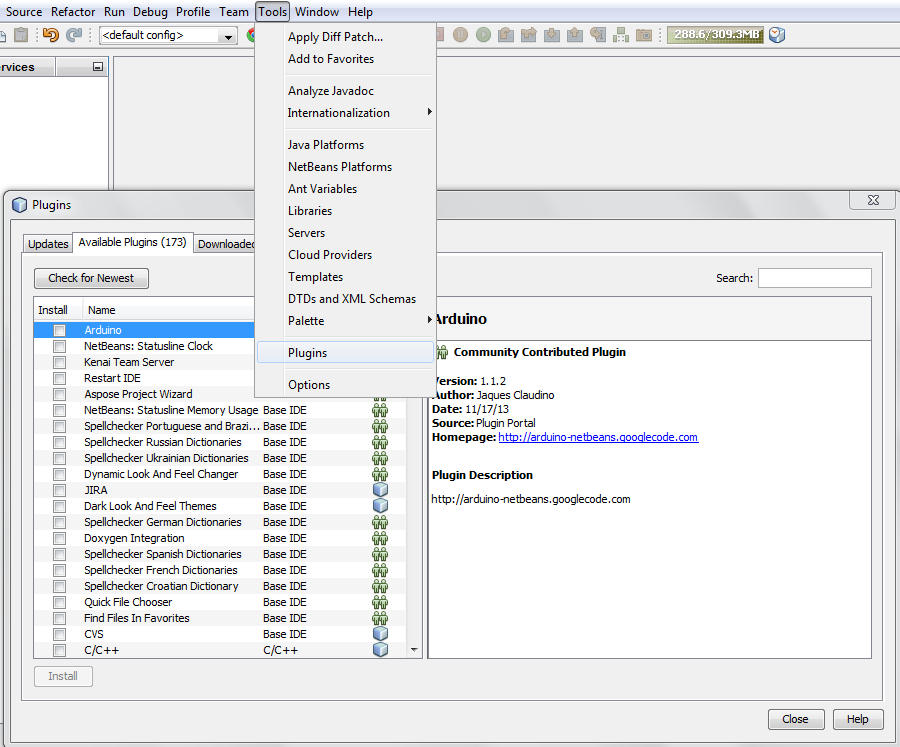Click the garbage collection icon beside the memory bar
Viewport: 900px width, 747px height.
pyautogui.click(x=776, y=35)
